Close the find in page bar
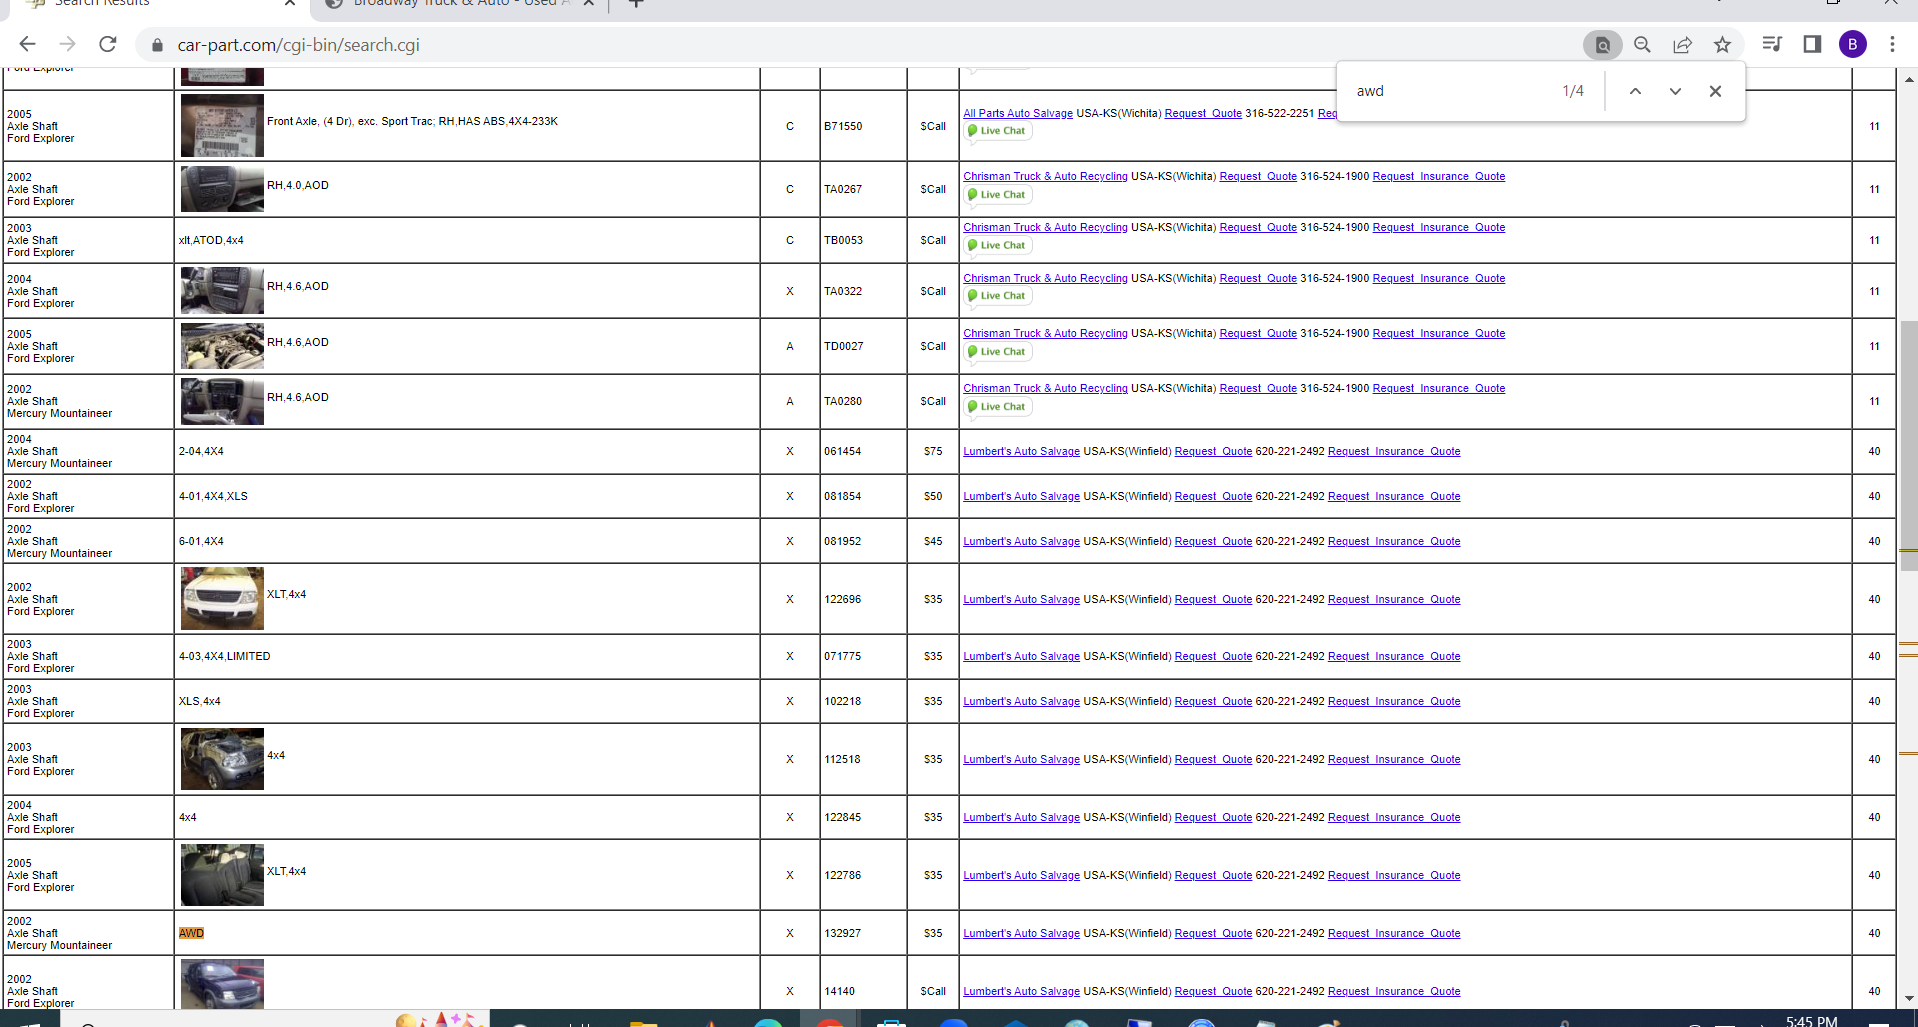 [x=1715, y=91]
